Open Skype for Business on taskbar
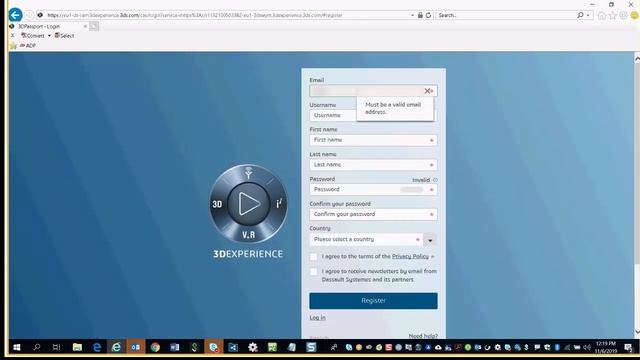 (x=213, y=347)
